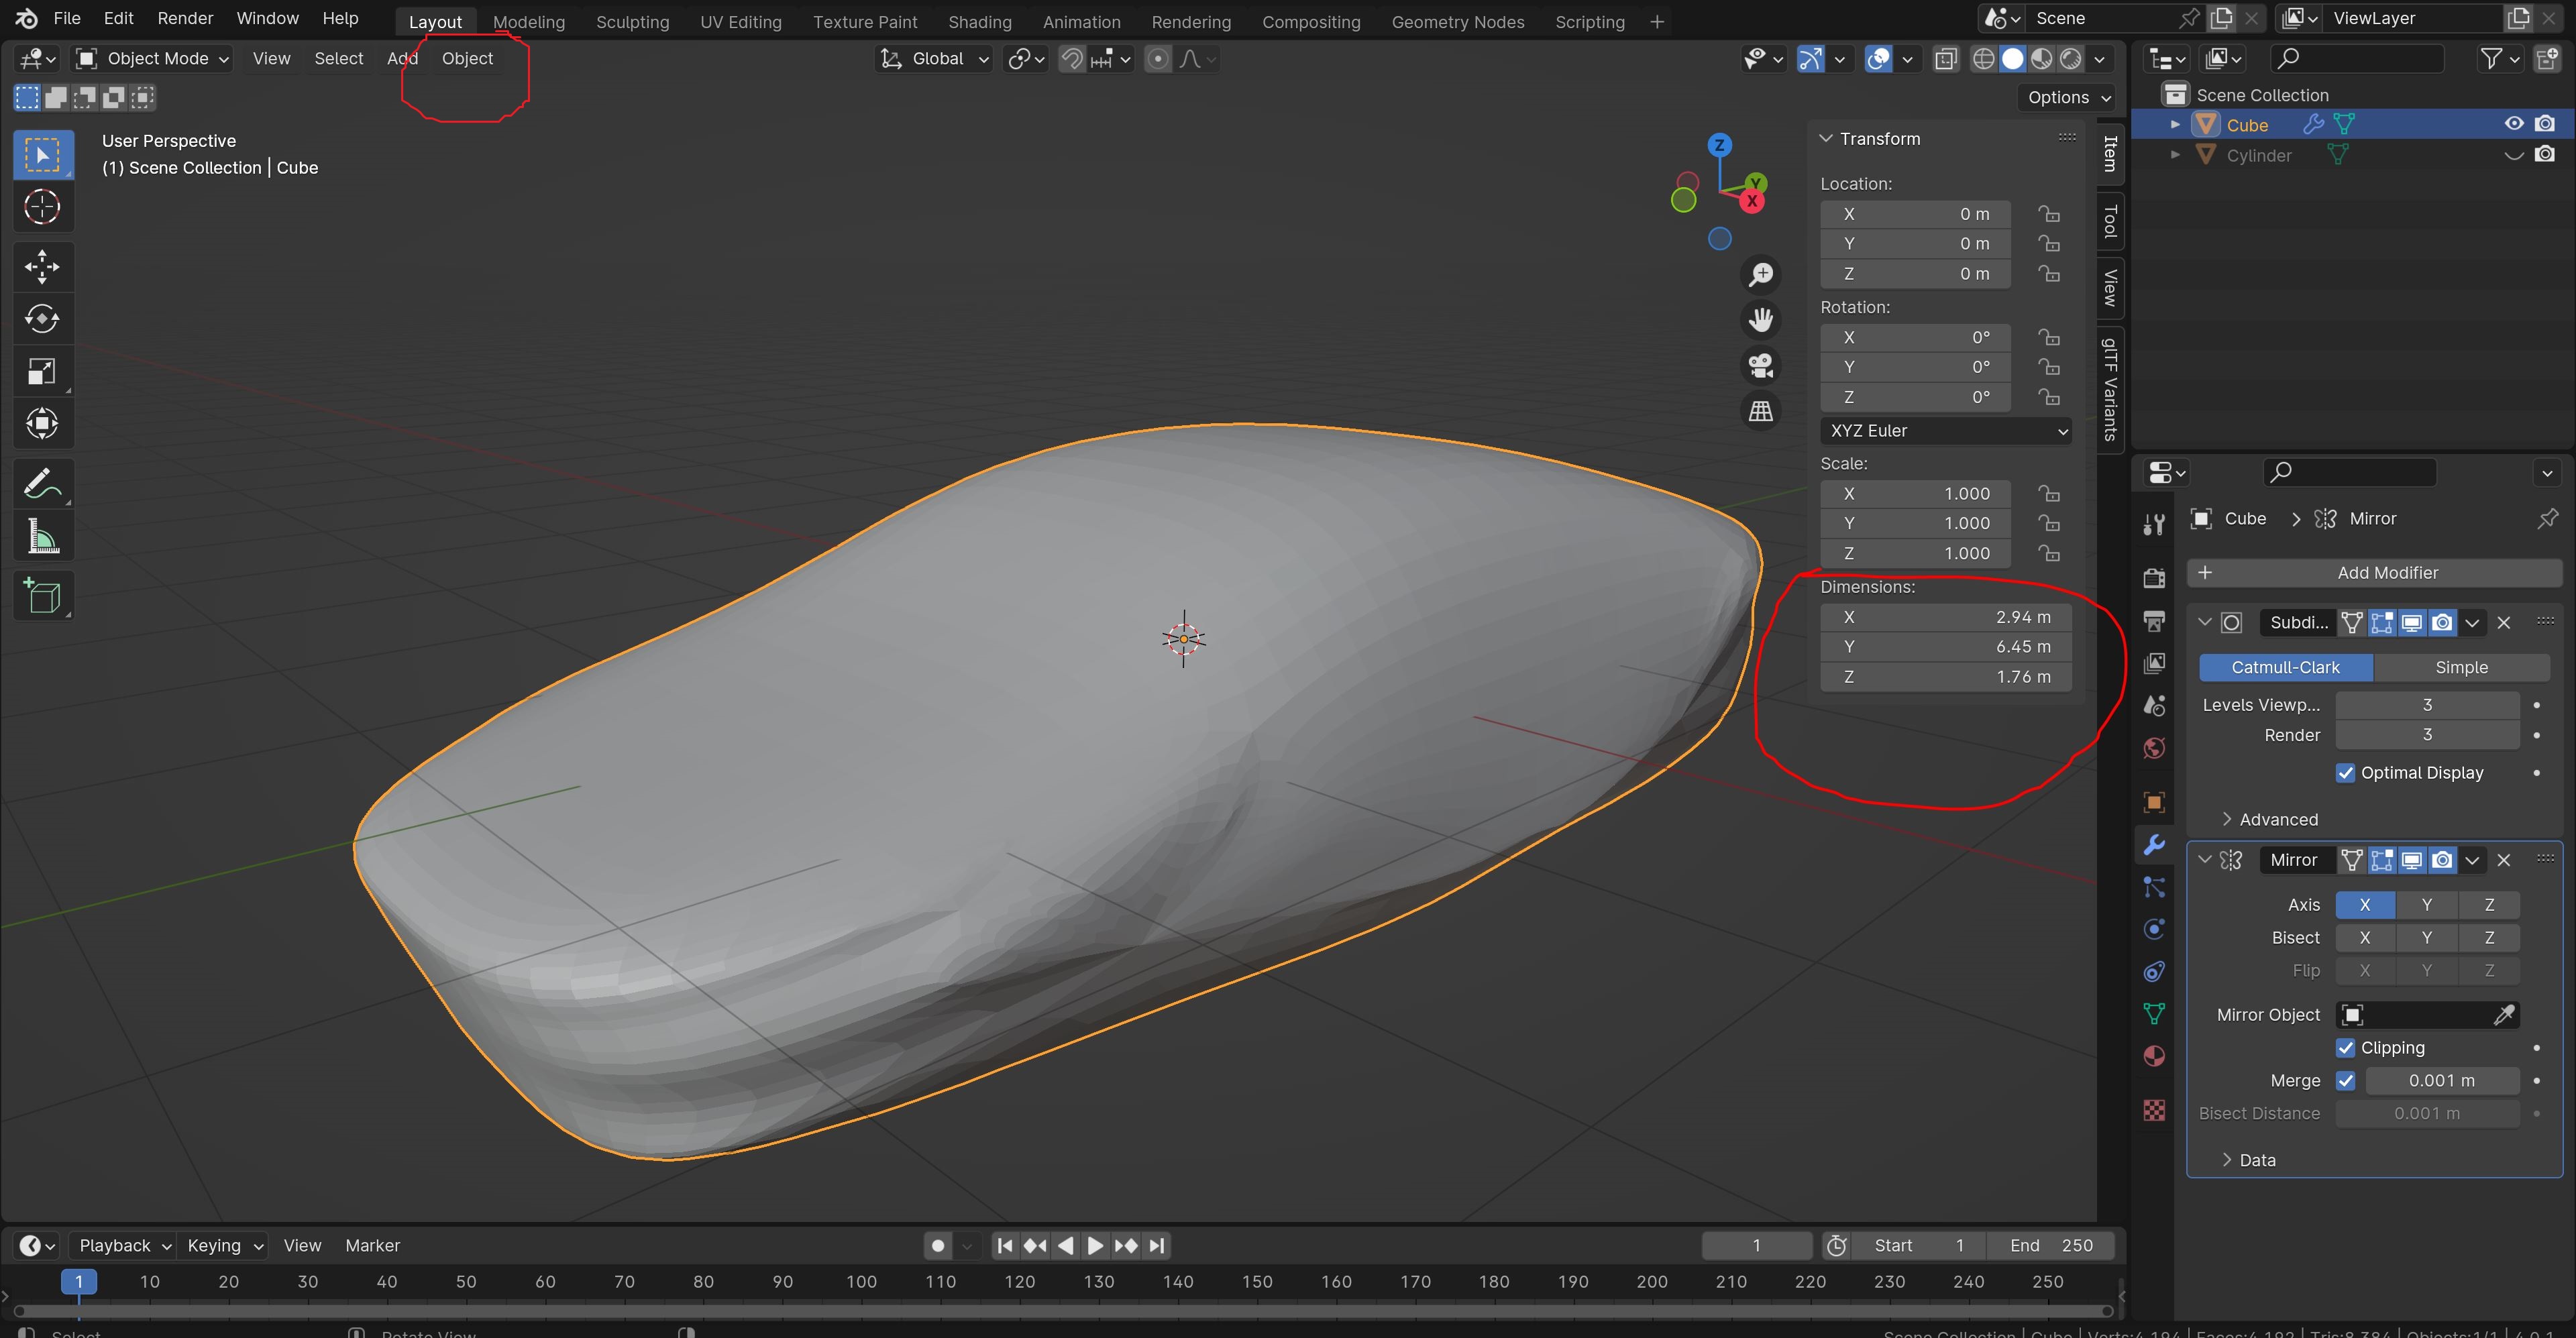Screen dimensions: 2576x1338
Task: Select the Rotate tool
Action: tap(42, 319)
